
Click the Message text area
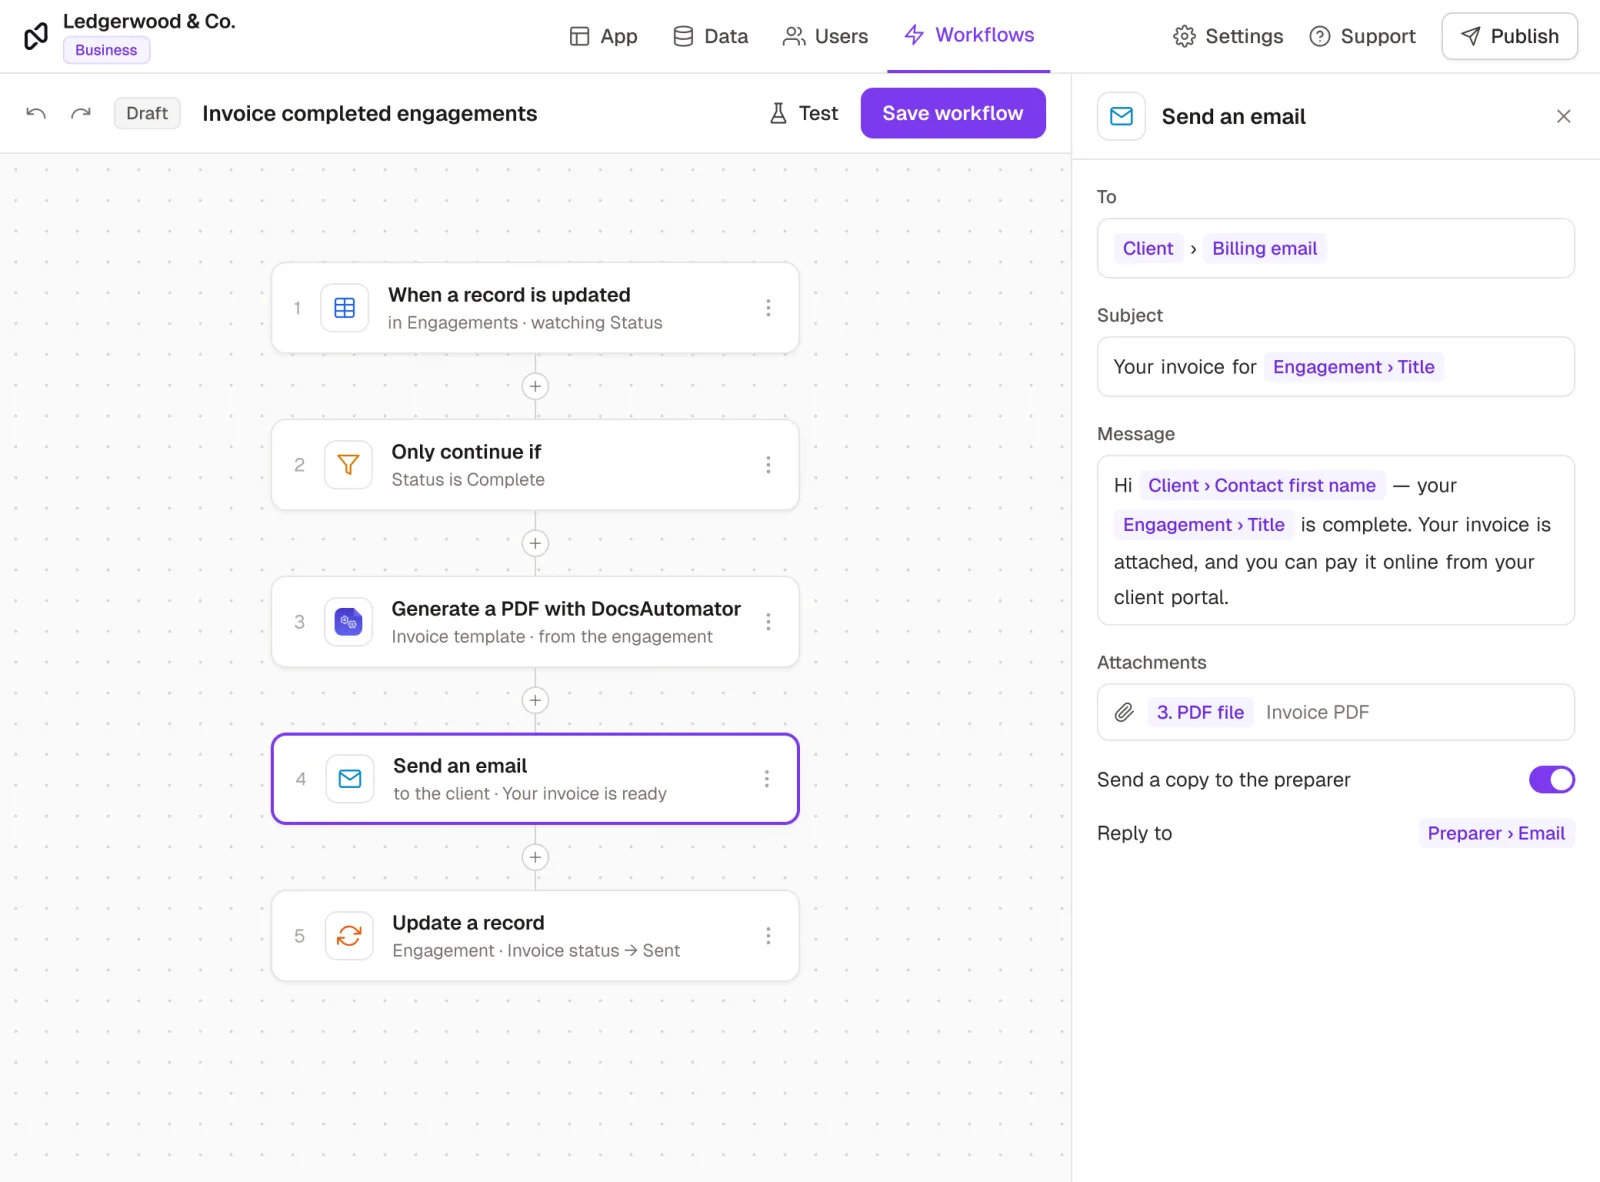(1335, 540)
